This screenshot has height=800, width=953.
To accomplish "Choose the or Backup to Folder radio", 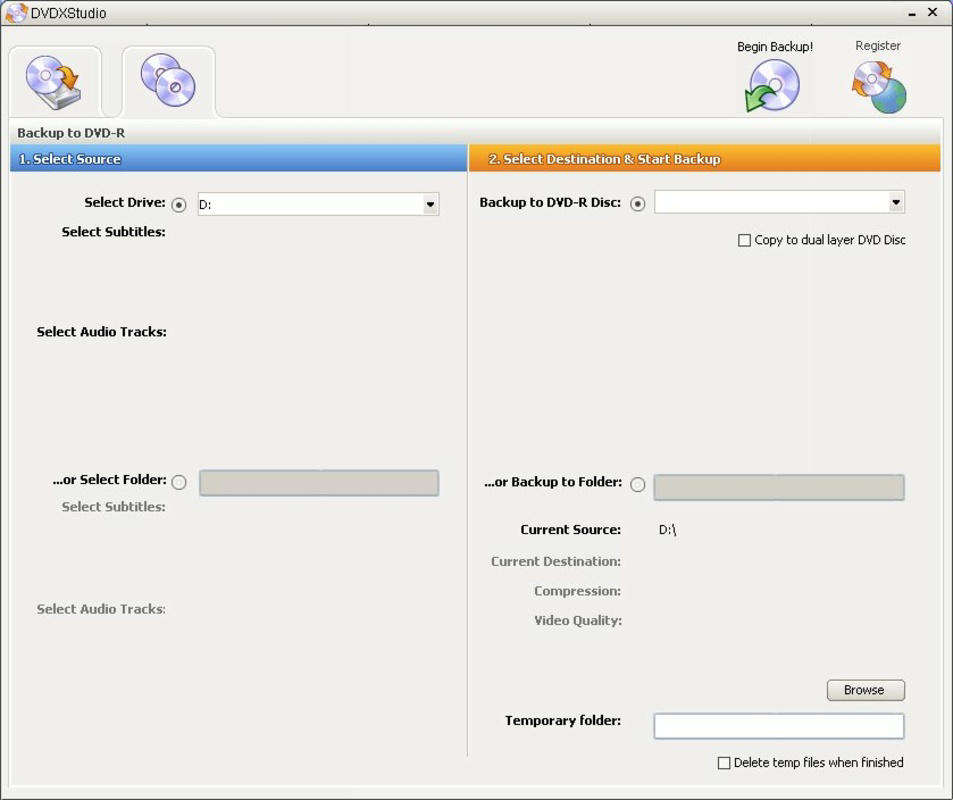I will [x=638, y=484].
